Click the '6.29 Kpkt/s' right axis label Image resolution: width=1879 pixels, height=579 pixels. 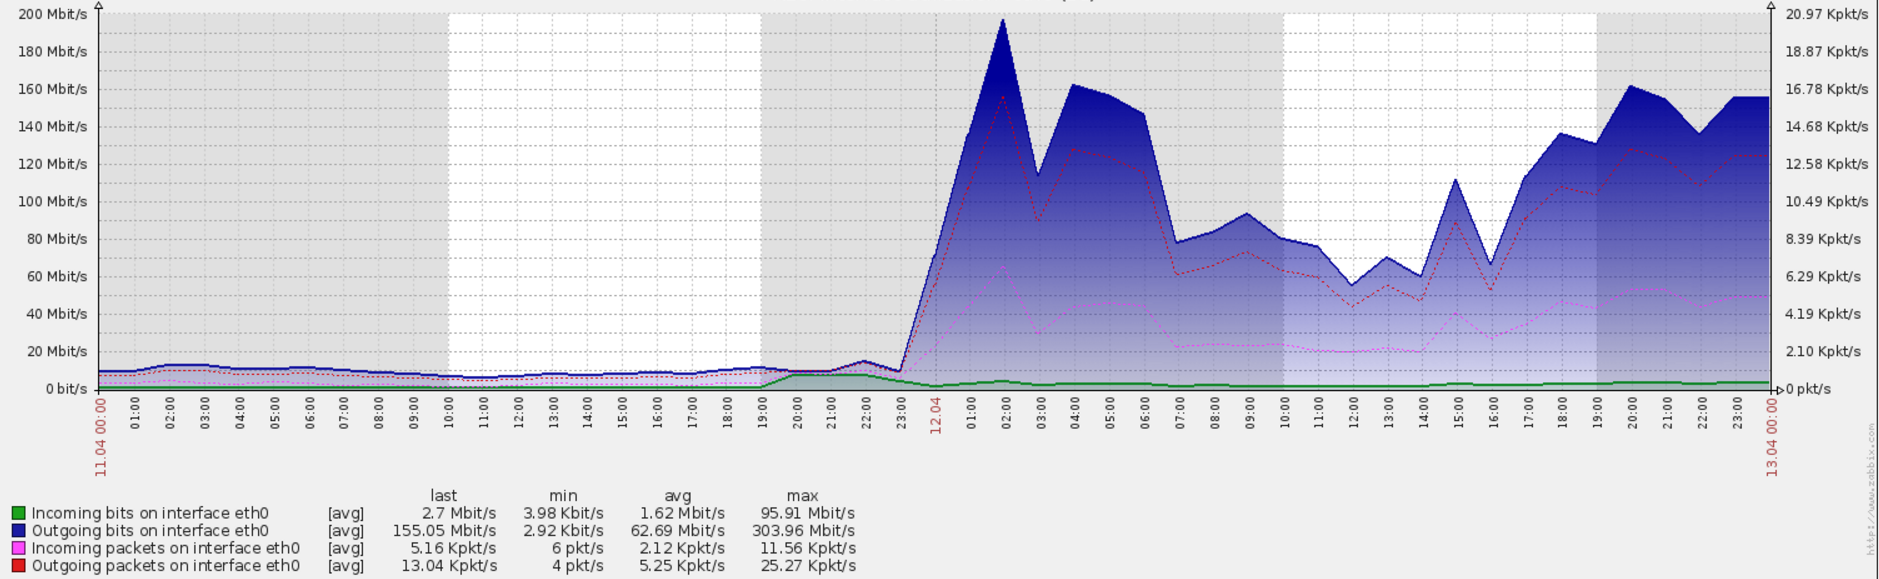(x=1823, y=277)
